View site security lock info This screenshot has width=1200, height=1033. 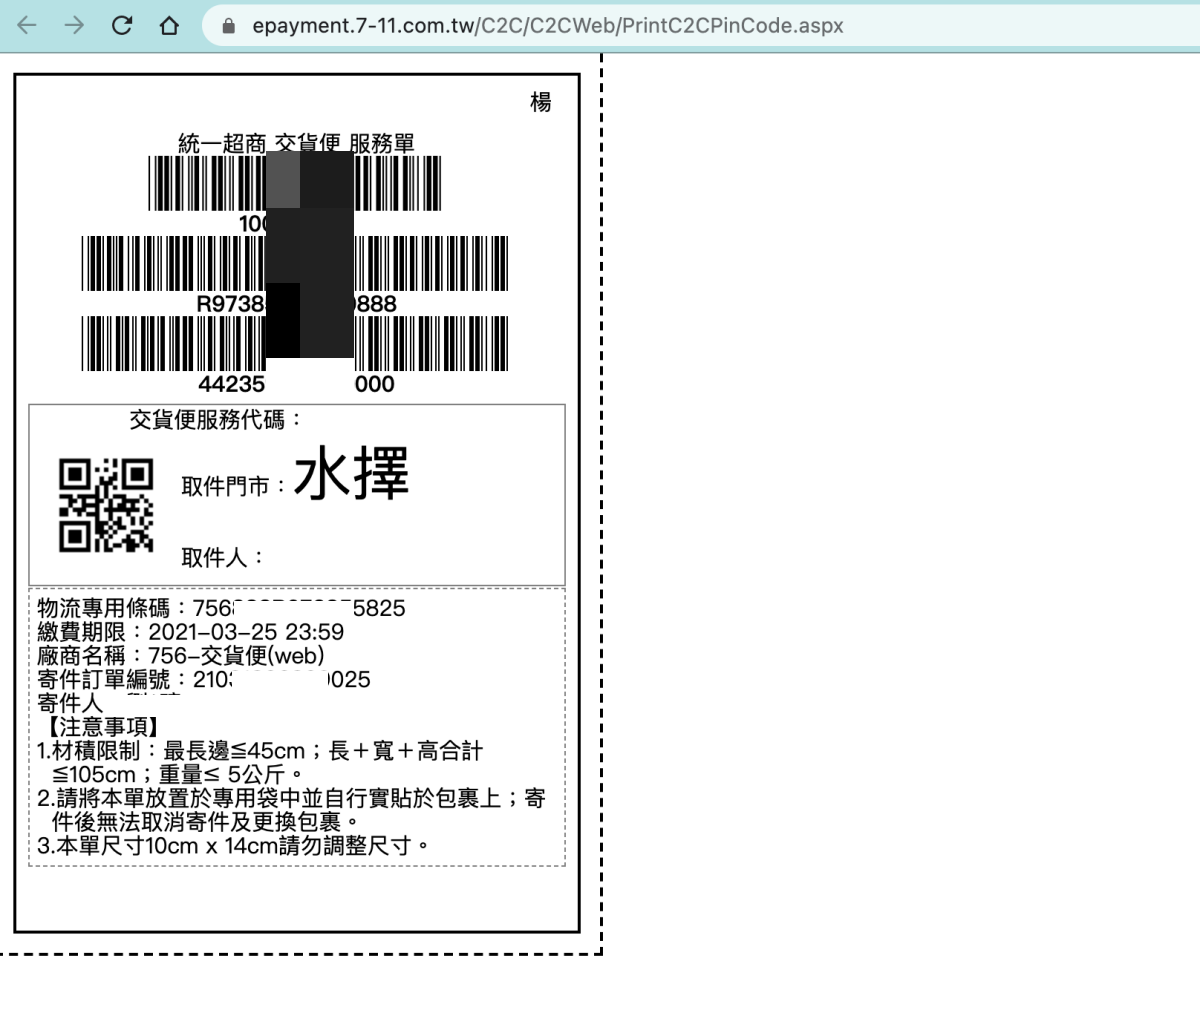[x=229, y=26]
